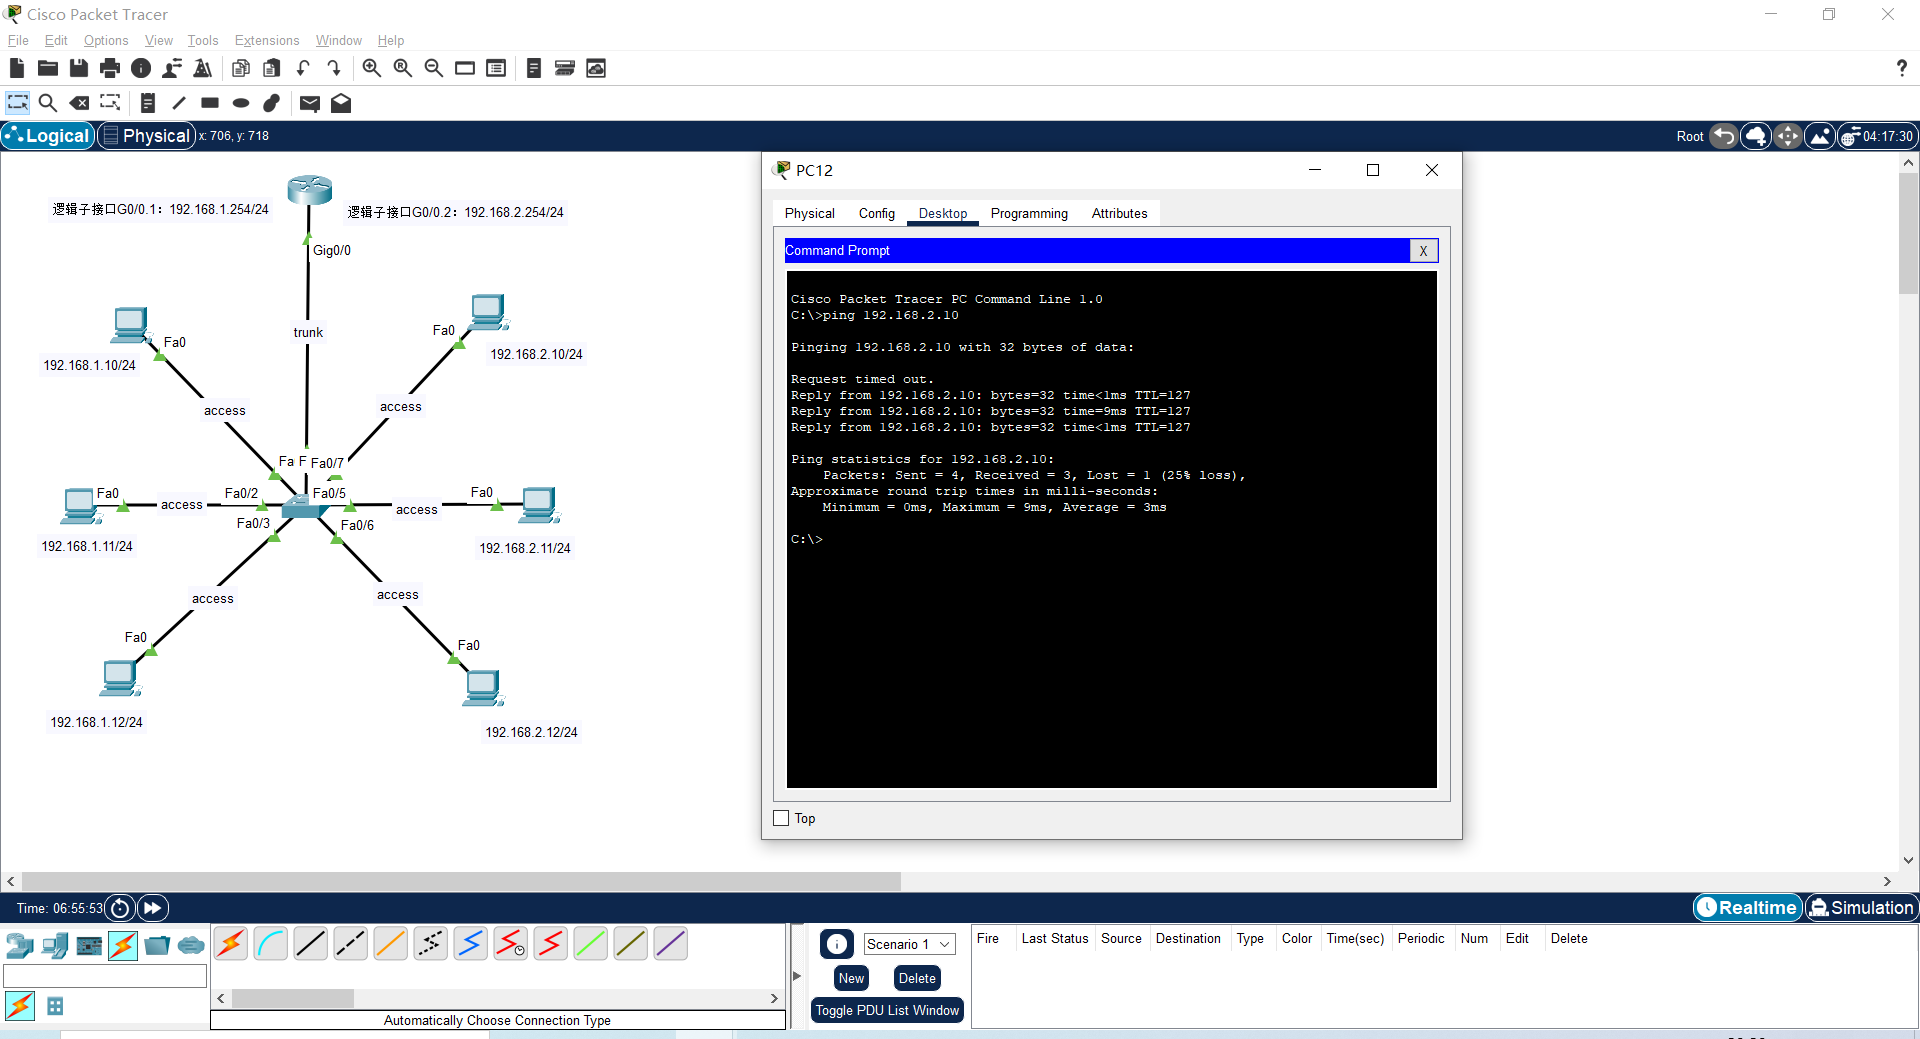This screenshot has width=1920, height=1039.
Task: Click the Back navigation icon beside Root
Action: [x=1724, y=136]
